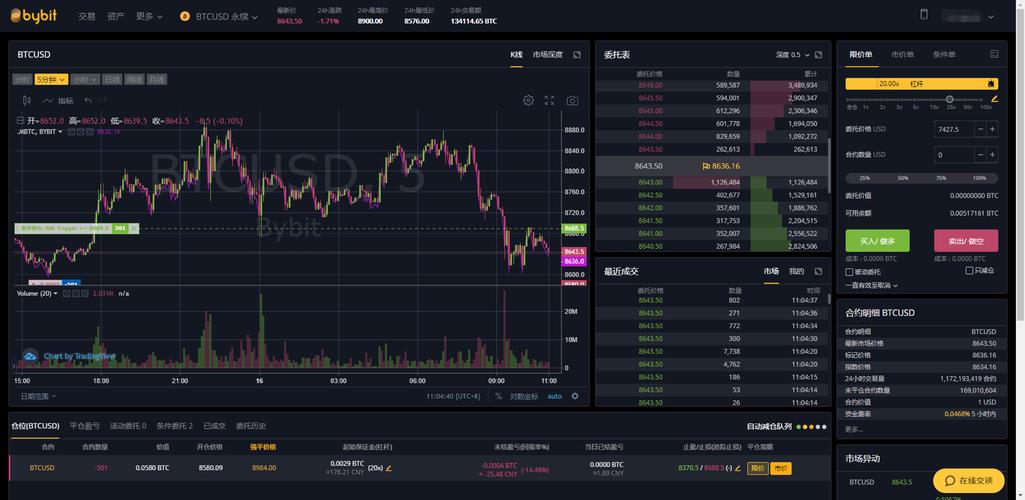The image size is (1025, 500).
Task: Open the BTCUSD 永续 contract selector
Action: (x=219, y=16)
